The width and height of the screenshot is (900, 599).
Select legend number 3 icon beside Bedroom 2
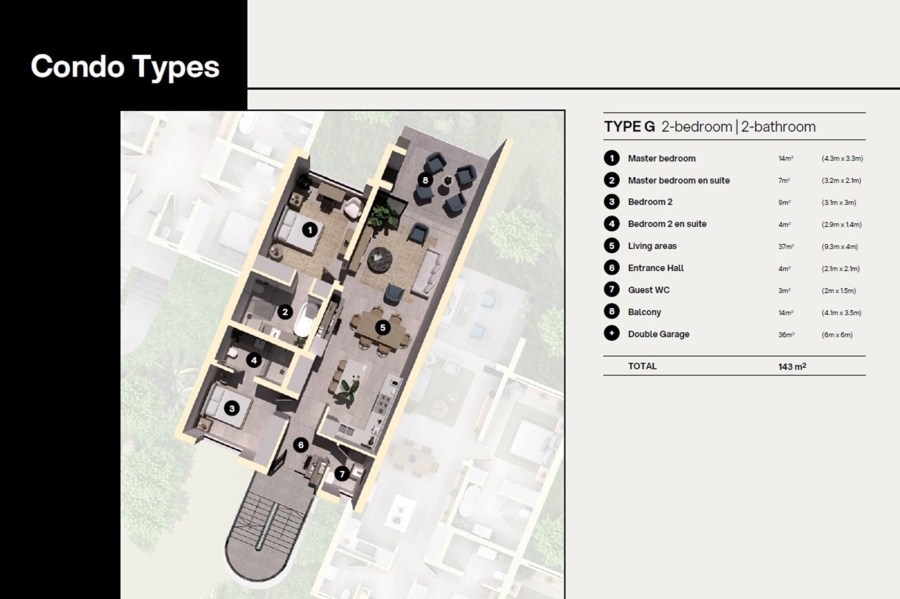(x=612, y=202)
